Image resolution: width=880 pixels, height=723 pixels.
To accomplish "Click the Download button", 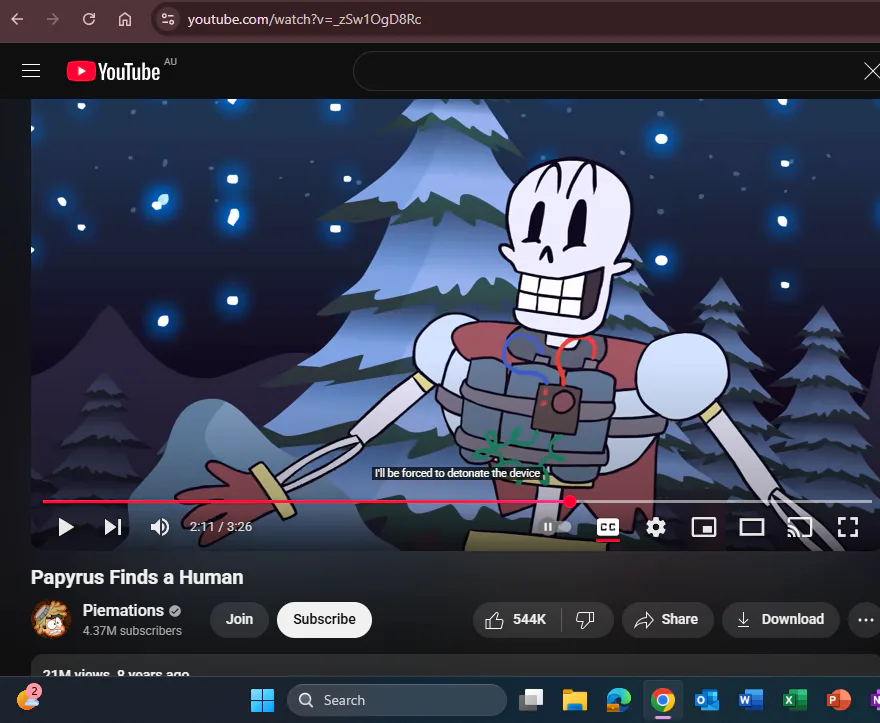I will (x=781, y=619).
